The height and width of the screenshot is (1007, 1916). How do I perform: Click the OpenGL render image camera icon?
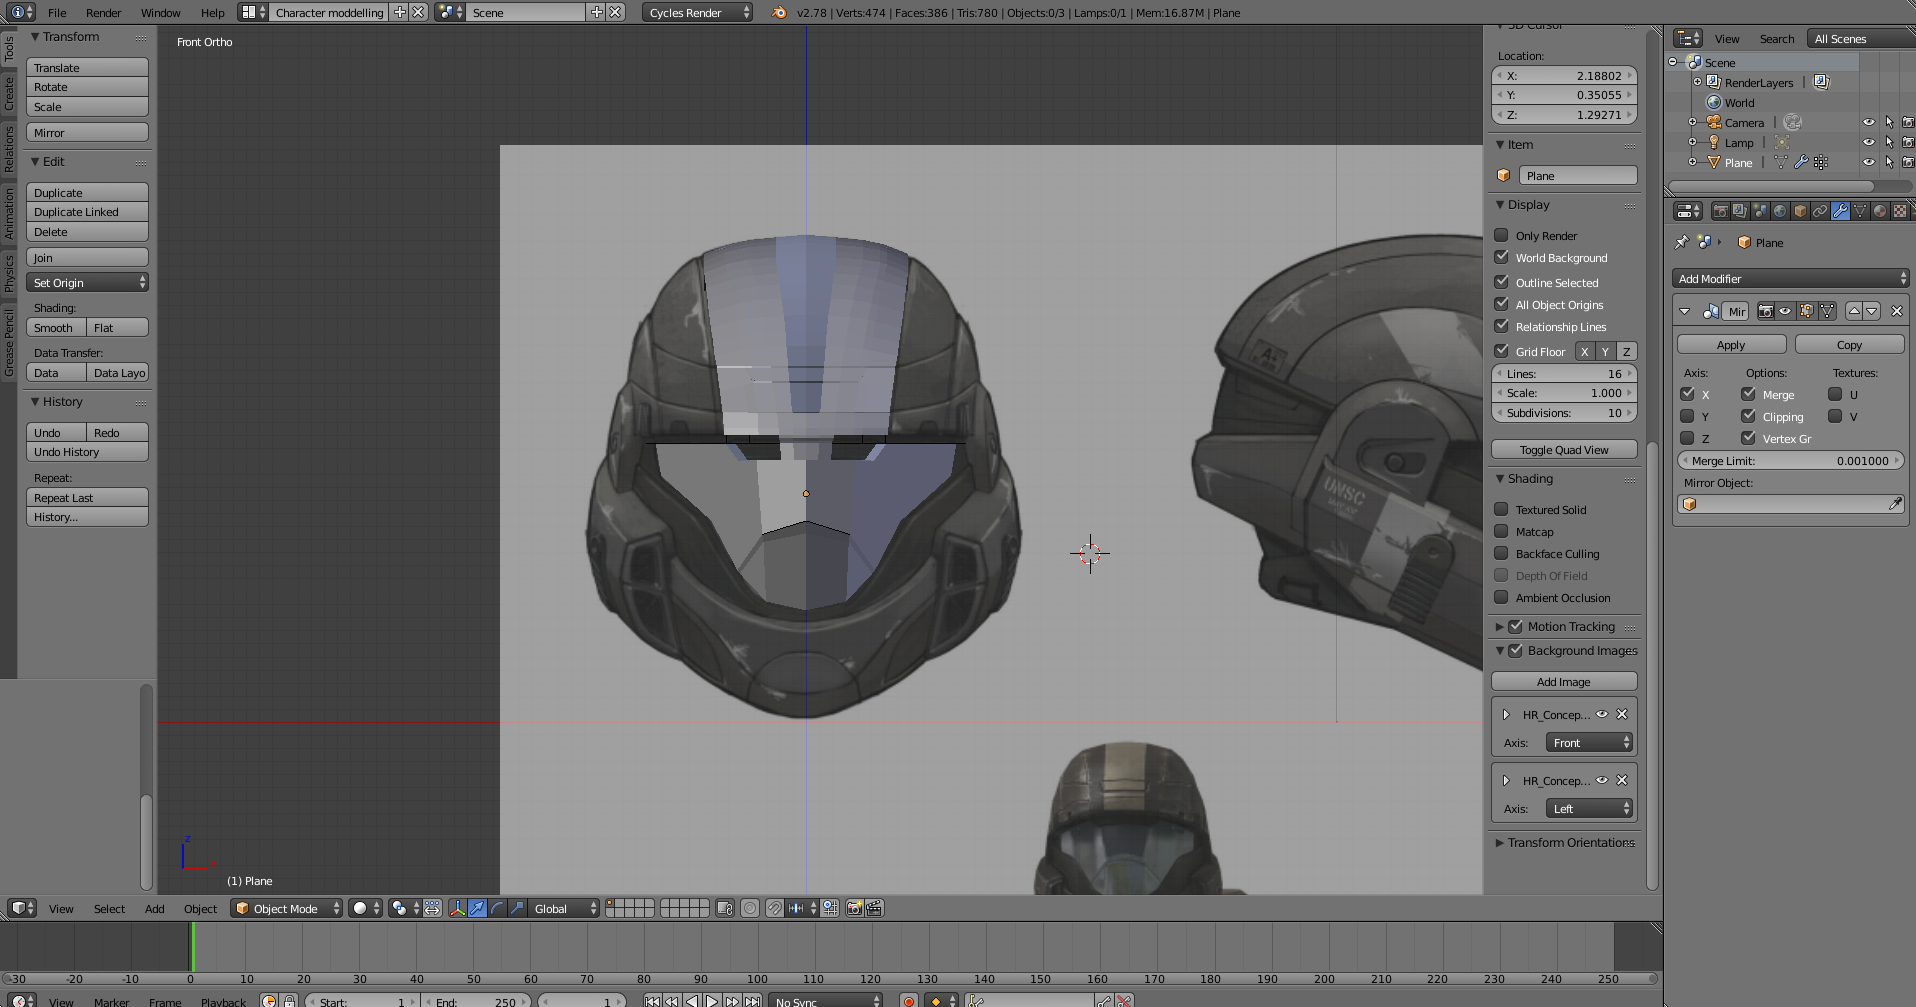coord(854,908)
